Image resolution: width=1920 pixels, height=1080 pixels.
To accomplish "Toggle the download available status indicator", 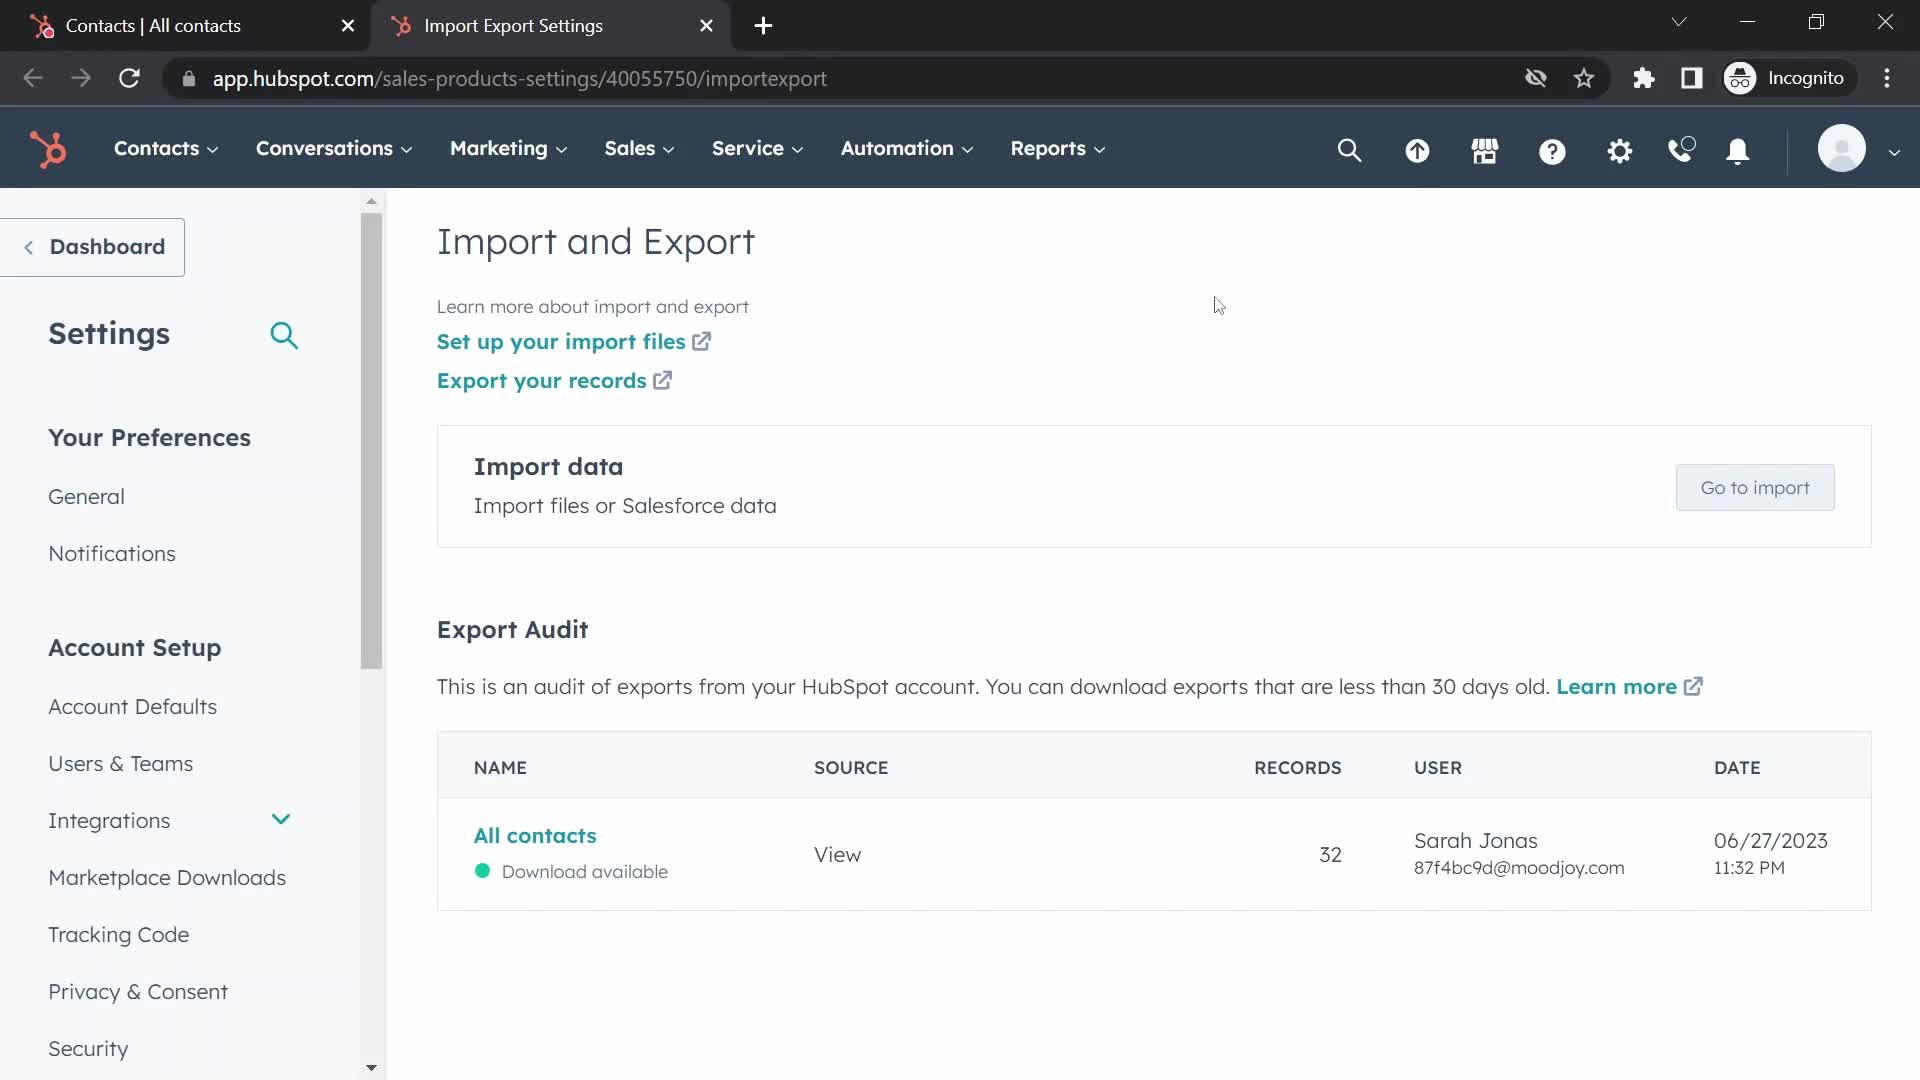I will 481,869.
